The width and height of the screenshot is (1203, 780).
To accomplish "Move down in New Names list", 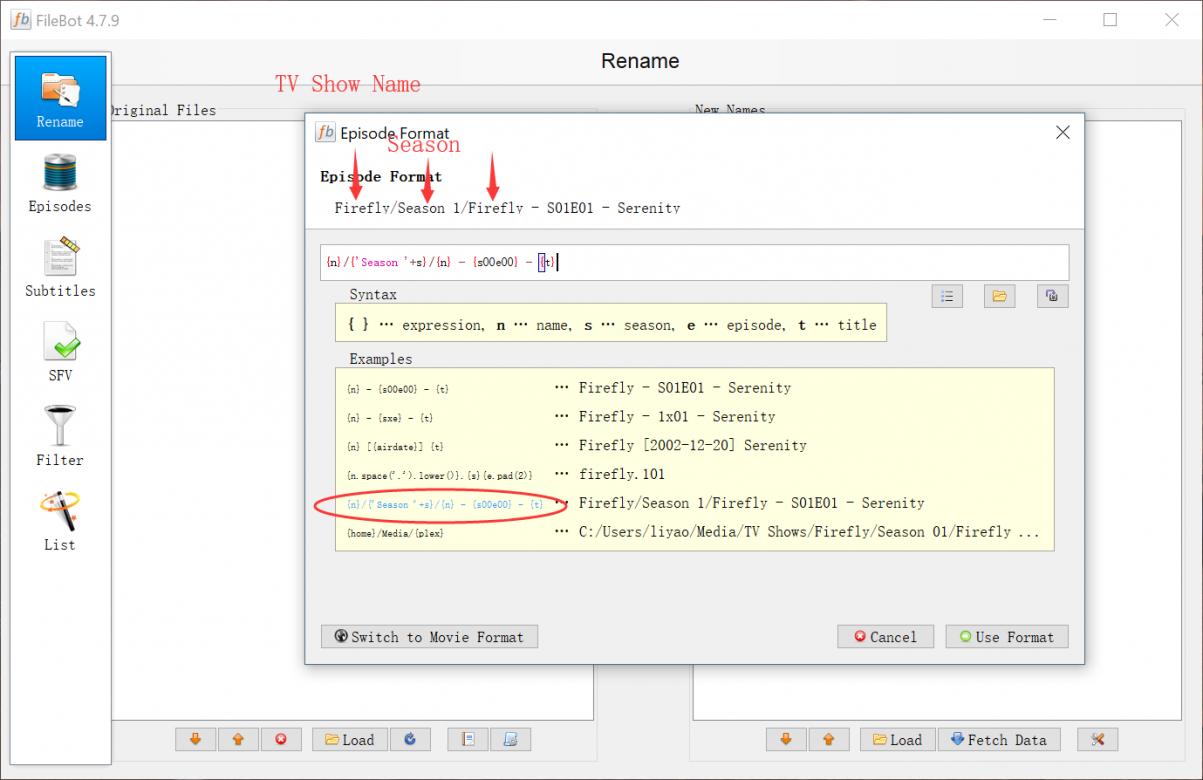I will pos(786,740).
